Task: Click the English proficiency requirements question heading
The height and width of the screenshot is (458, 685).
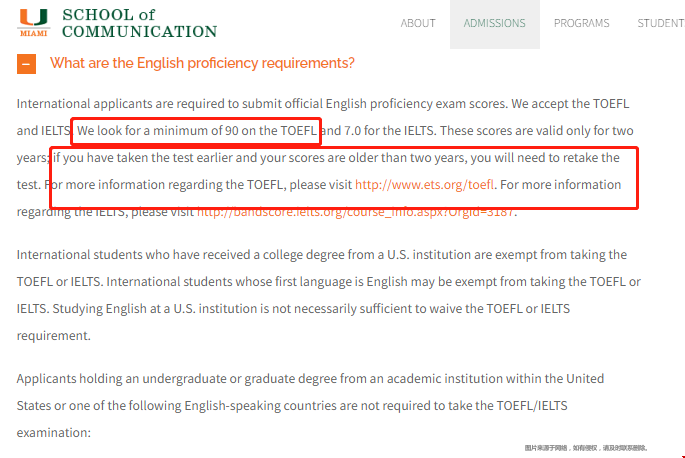Action: pos(202,64)
